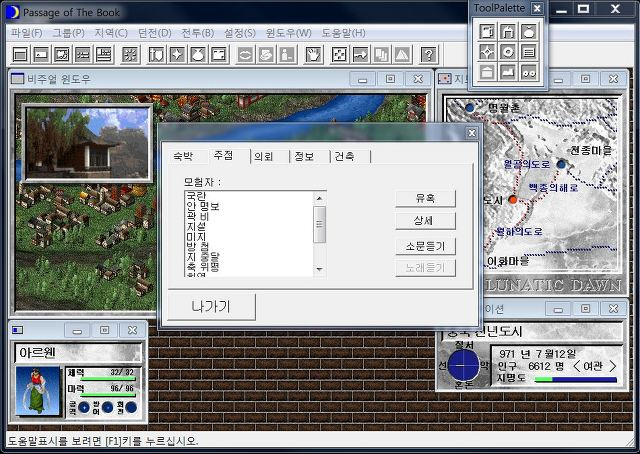
Task: Click the triangle camp toolbar icon
Action: coord(402,54)
